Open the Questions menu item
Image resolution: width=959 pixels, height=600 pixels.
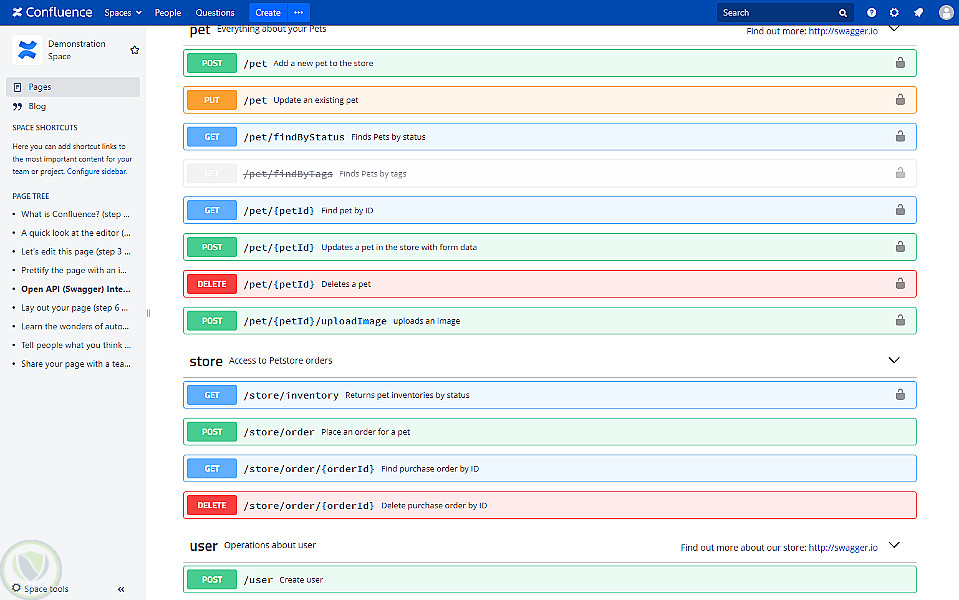pos(215,12)
